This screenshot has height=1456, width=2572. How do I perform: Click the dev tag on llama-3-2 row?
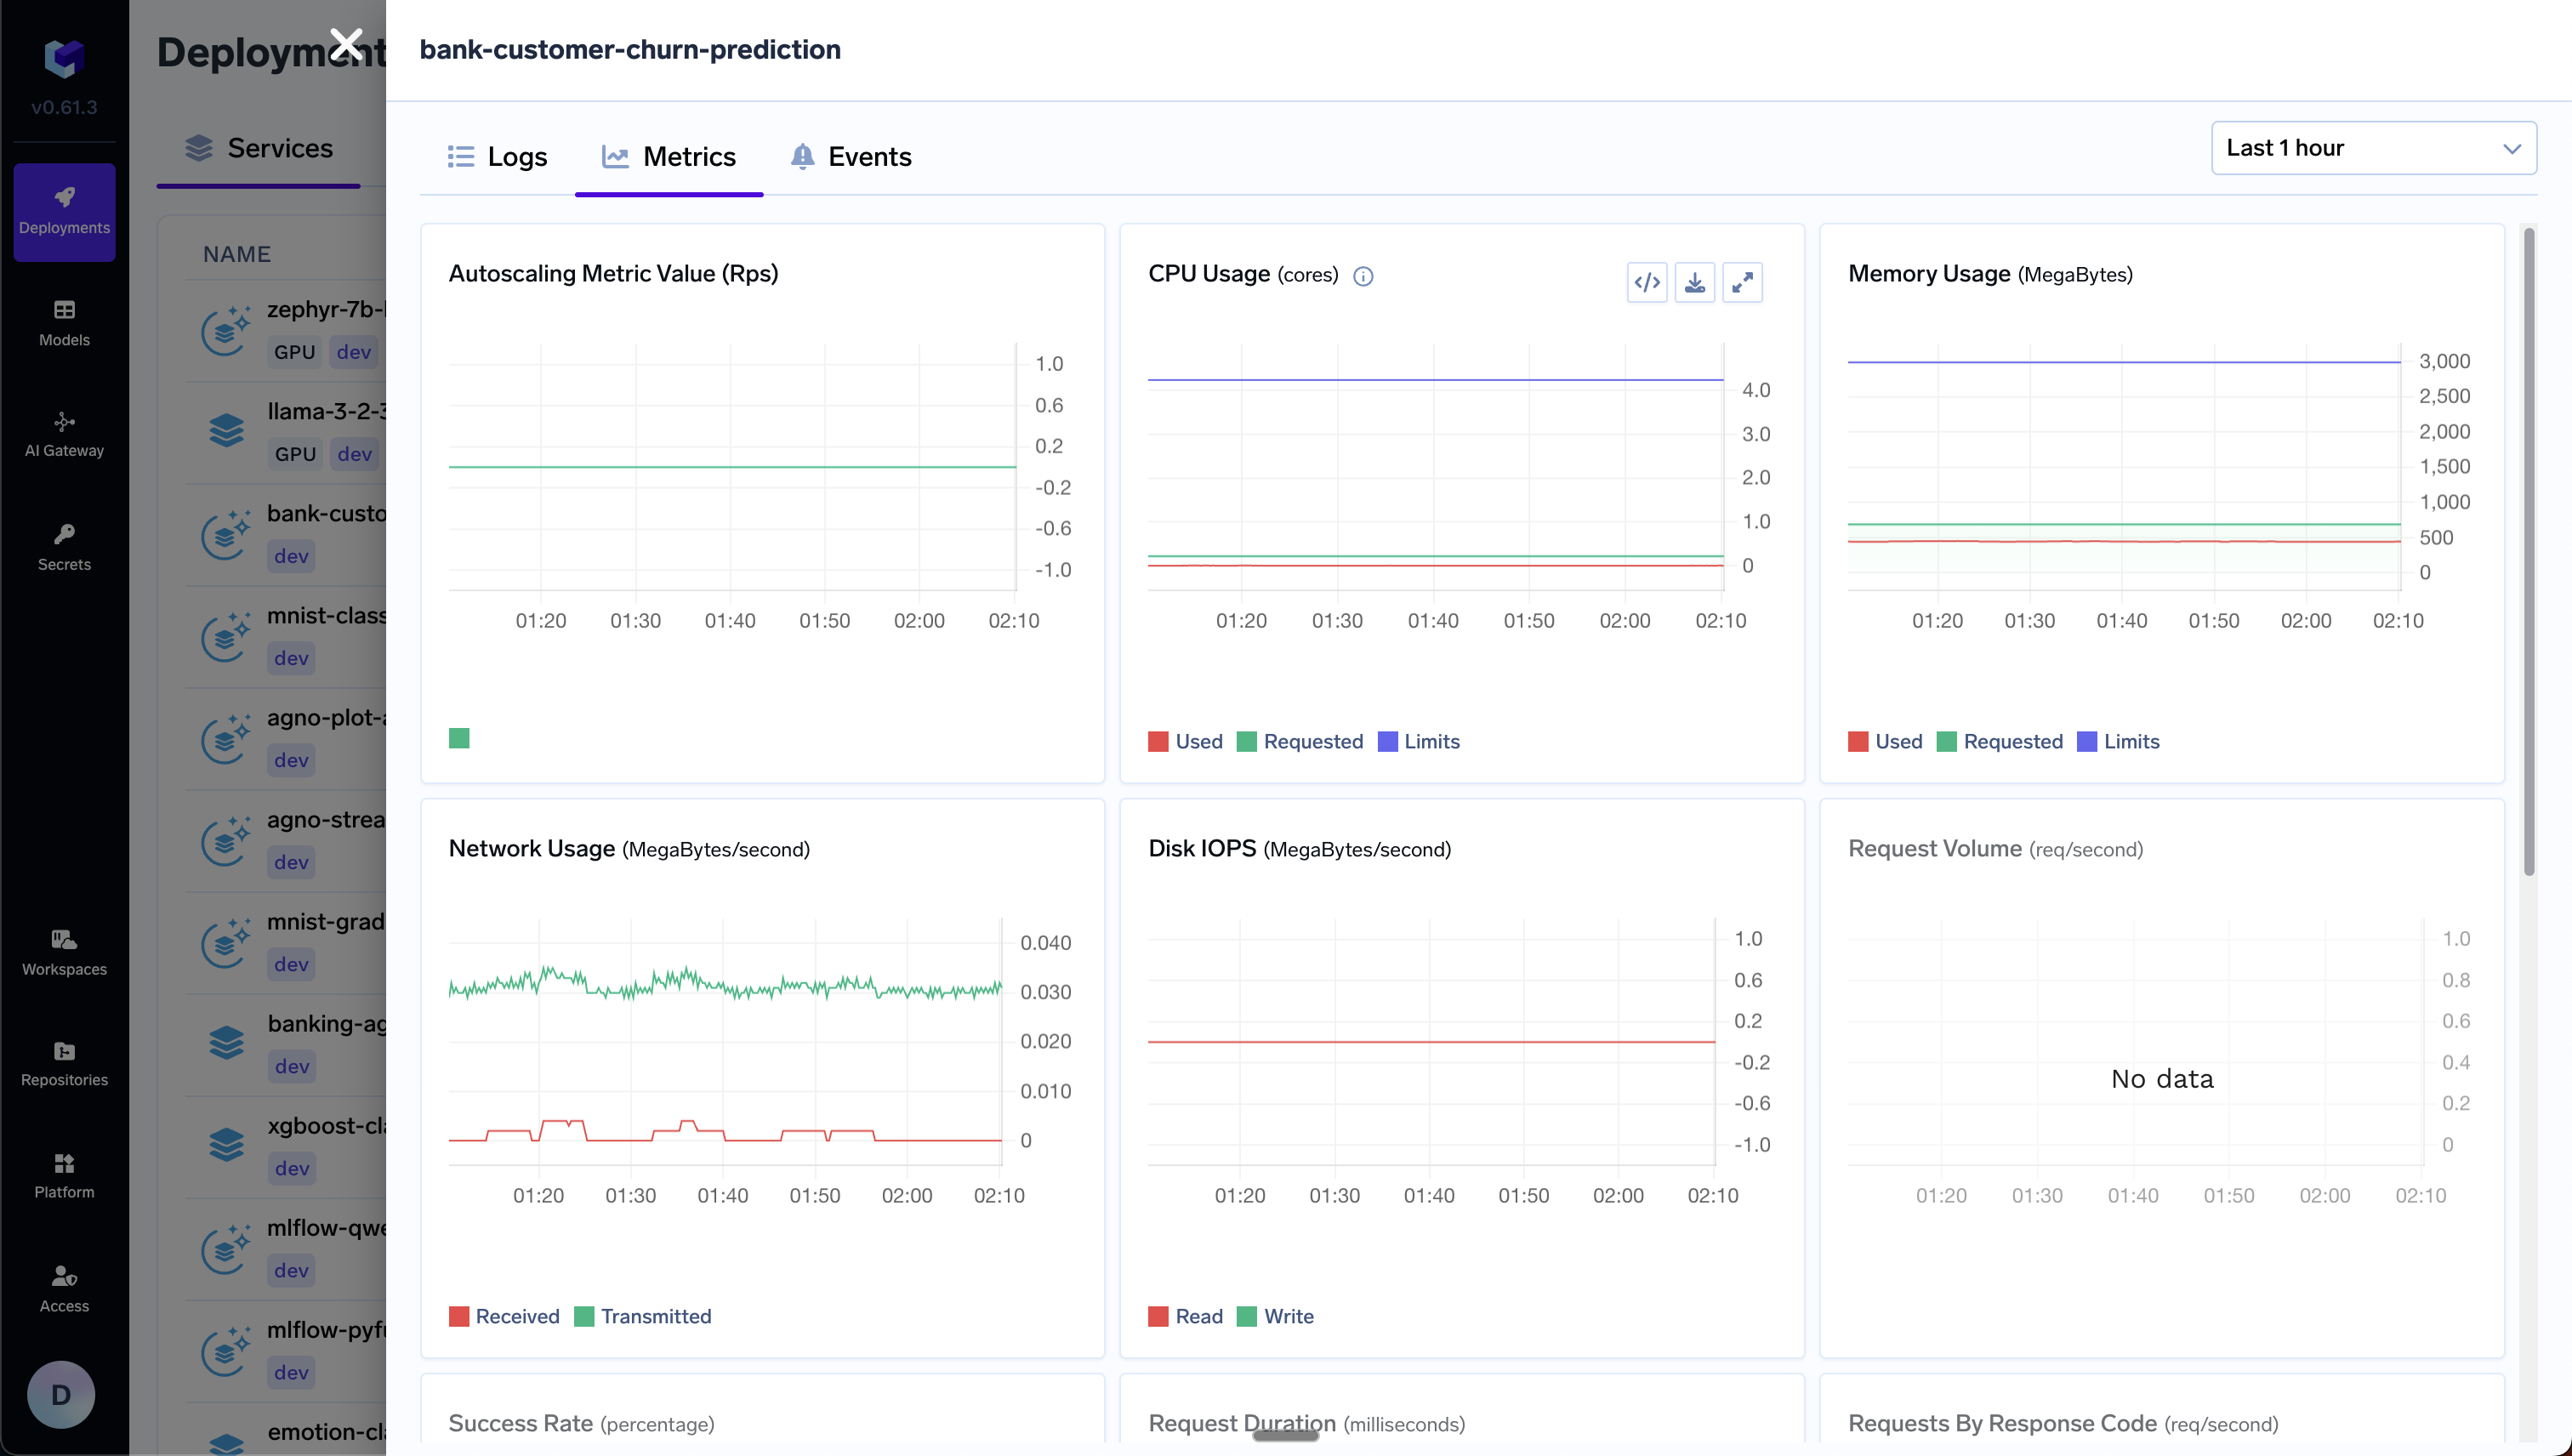click(x=354, y=454)
